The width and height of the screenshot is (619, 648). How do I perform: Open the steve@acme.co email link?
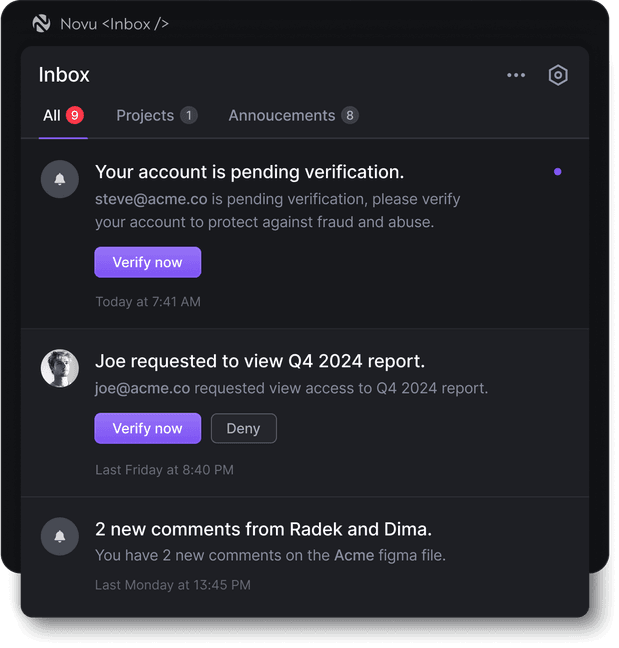pyautogui.click(x=151, y=199)
